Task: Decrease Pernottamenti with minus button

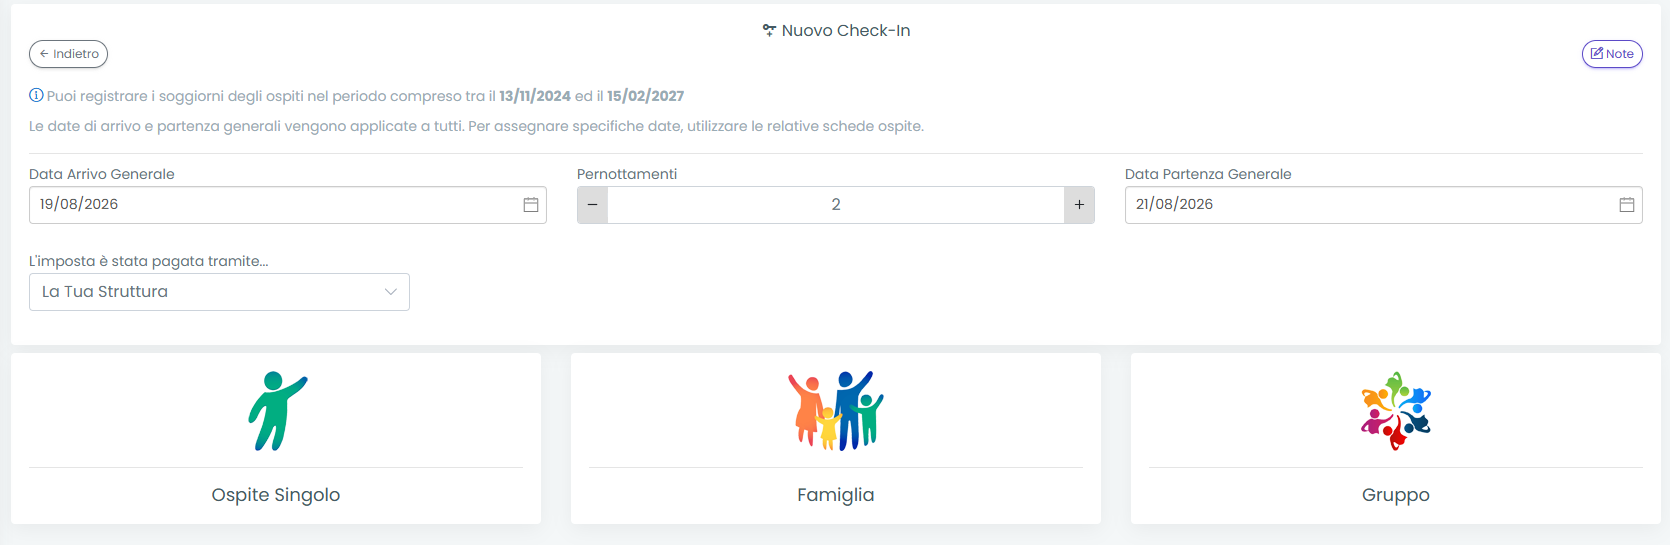Action: pos(592,205)
